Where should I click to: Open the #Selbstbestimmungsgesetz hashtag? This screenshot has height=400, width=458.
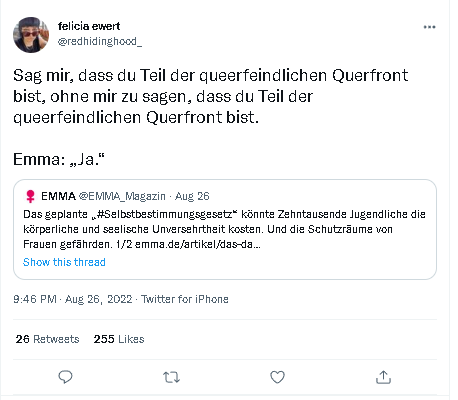166,214
